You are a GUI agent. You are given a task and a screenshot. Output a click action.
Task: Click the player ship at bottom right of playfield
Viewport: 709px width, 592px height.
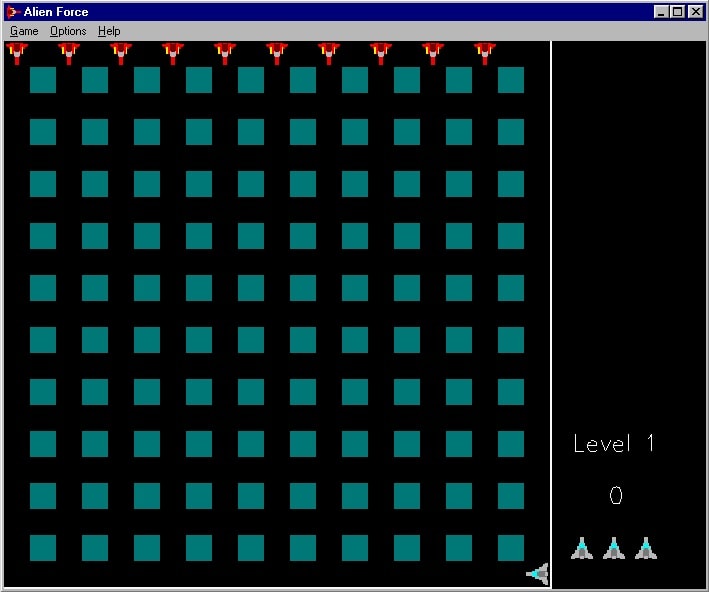538,574
